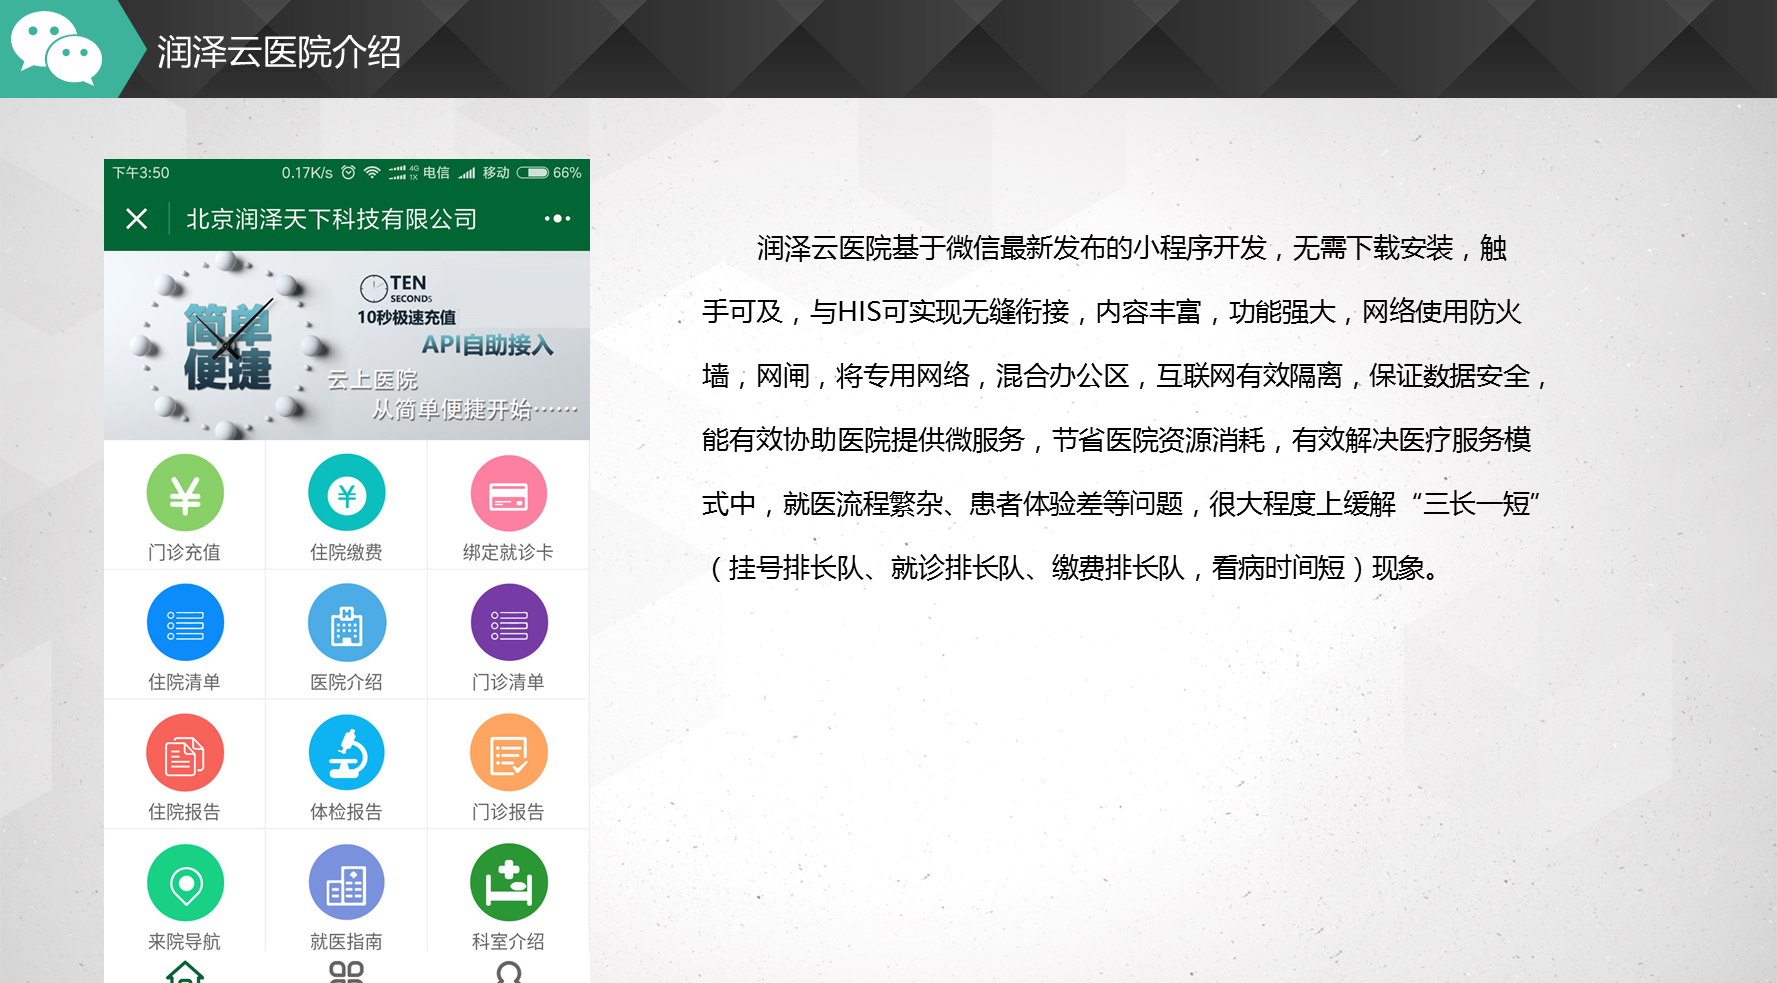Click the 体检报告 label
The height and width of the screenshot is (983, 1777).
pyautogui.click(x=347, y=812)
